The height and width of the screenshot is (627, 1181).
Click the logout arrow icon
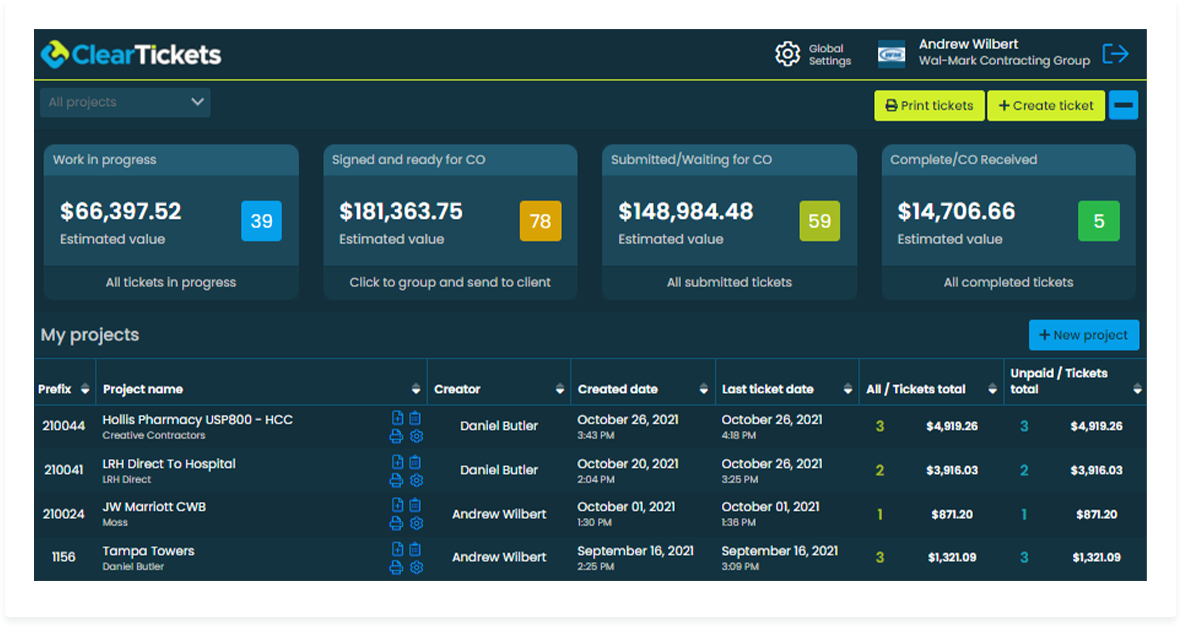(x=1115, y=54)
